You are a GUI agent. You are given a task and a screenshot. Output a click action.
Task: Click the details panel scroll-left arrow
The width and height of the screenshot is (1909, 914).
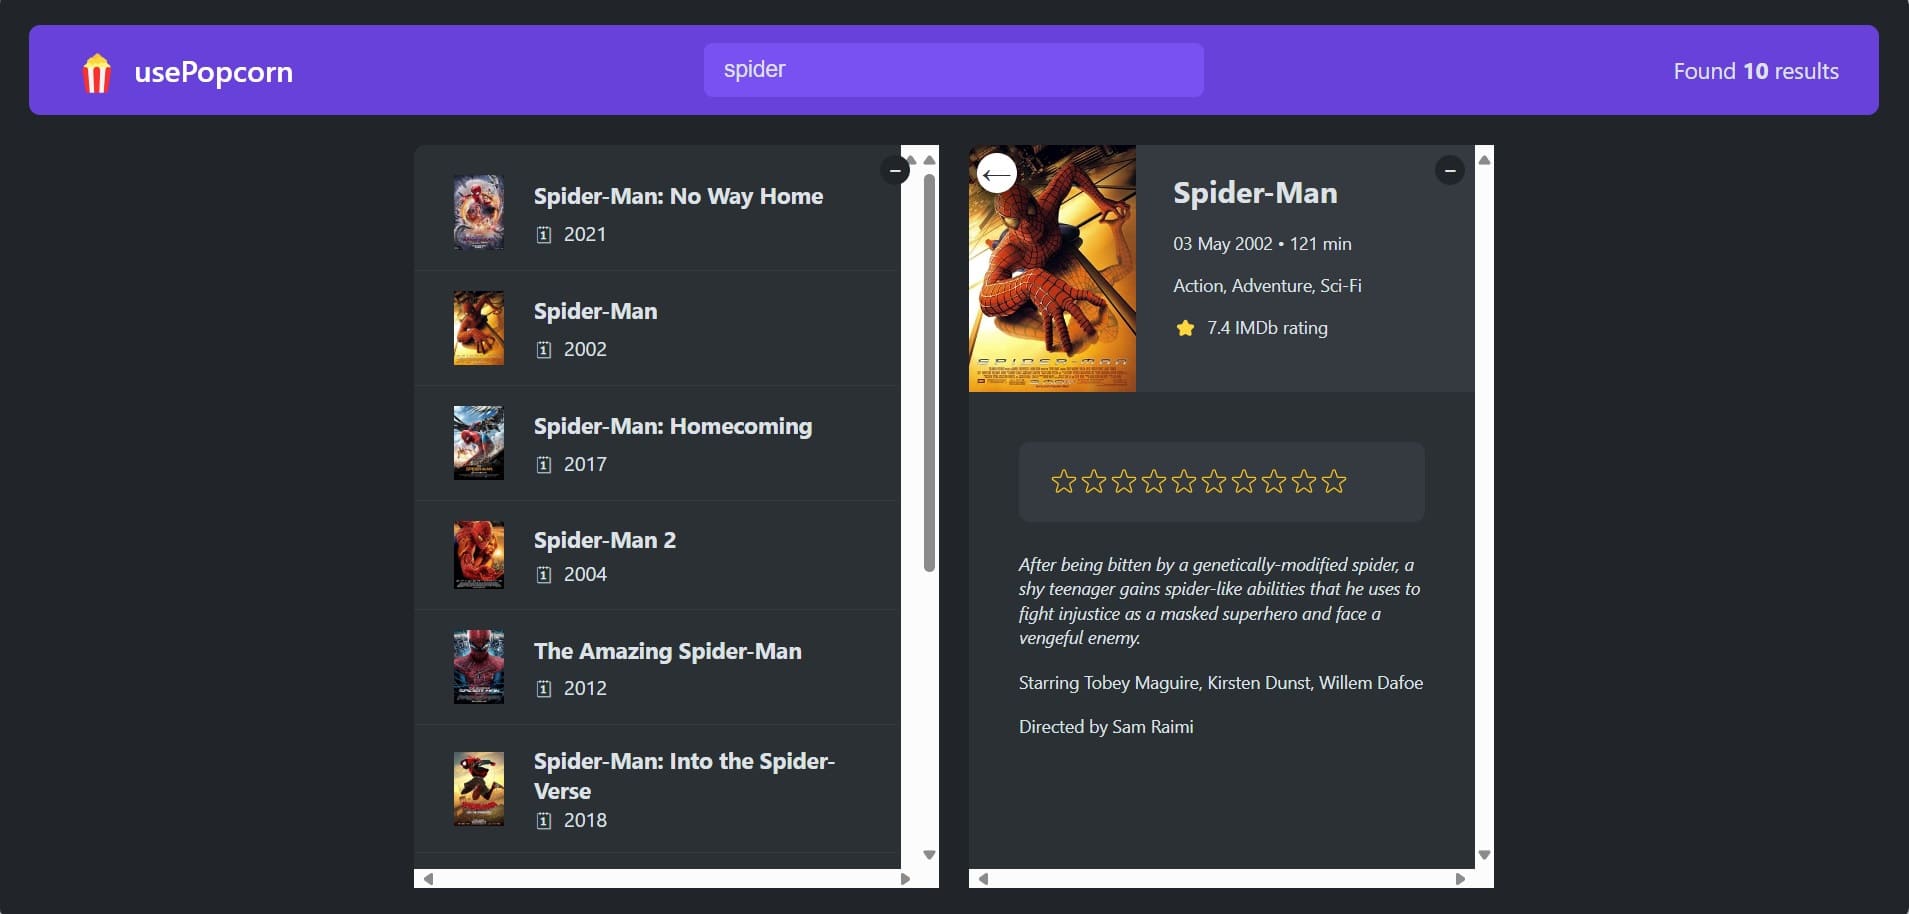pos(983,879)
